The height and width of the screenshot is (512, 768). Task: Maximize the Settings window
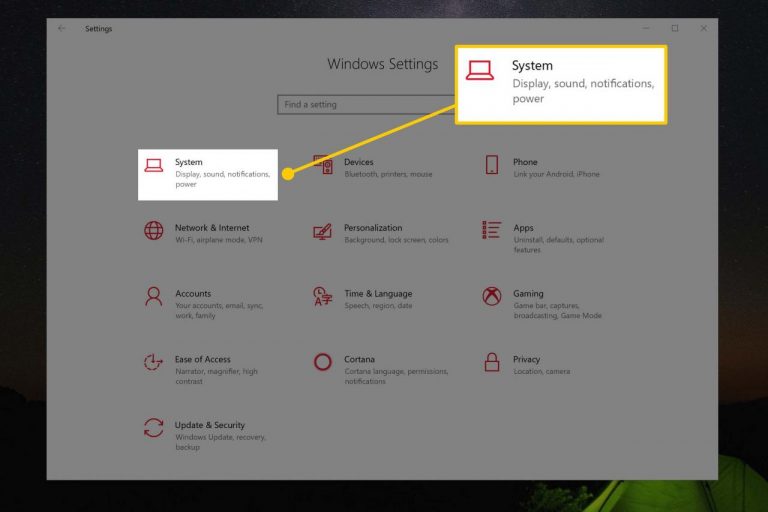675,28
